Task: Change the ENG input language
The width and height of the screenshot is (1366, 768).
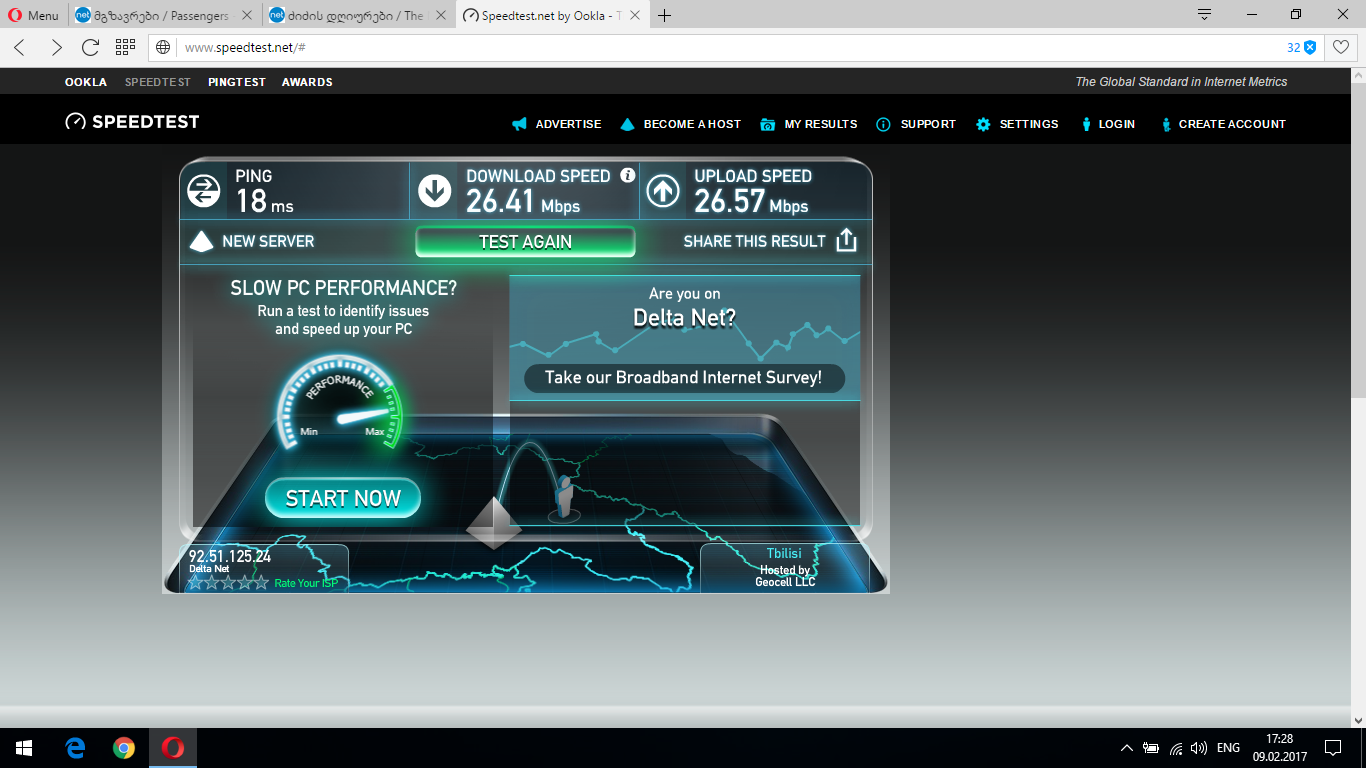Action: pyautogui.click(x=1228, y=748)
